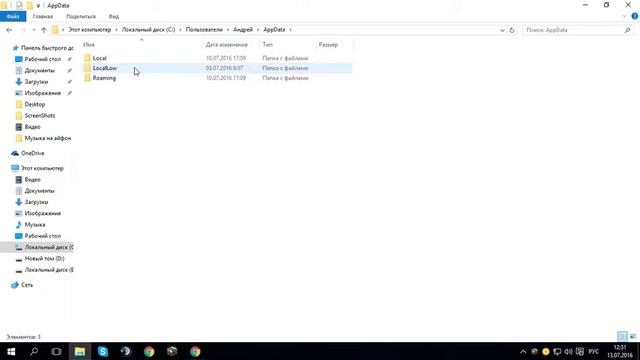Click Локальный диск (C:) breadcrumb
The image size is (640, 360).
pos(148,30)
